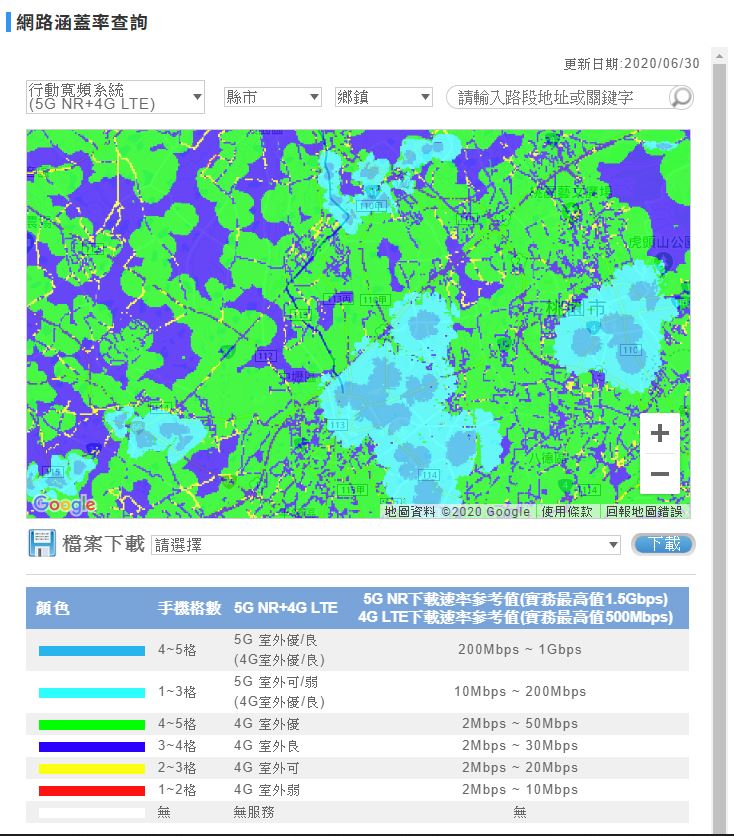The width and height of the screenshot is (734, 836).
Task: Click the cyan 1~3格 color swatch
Action: coord(92,693)
